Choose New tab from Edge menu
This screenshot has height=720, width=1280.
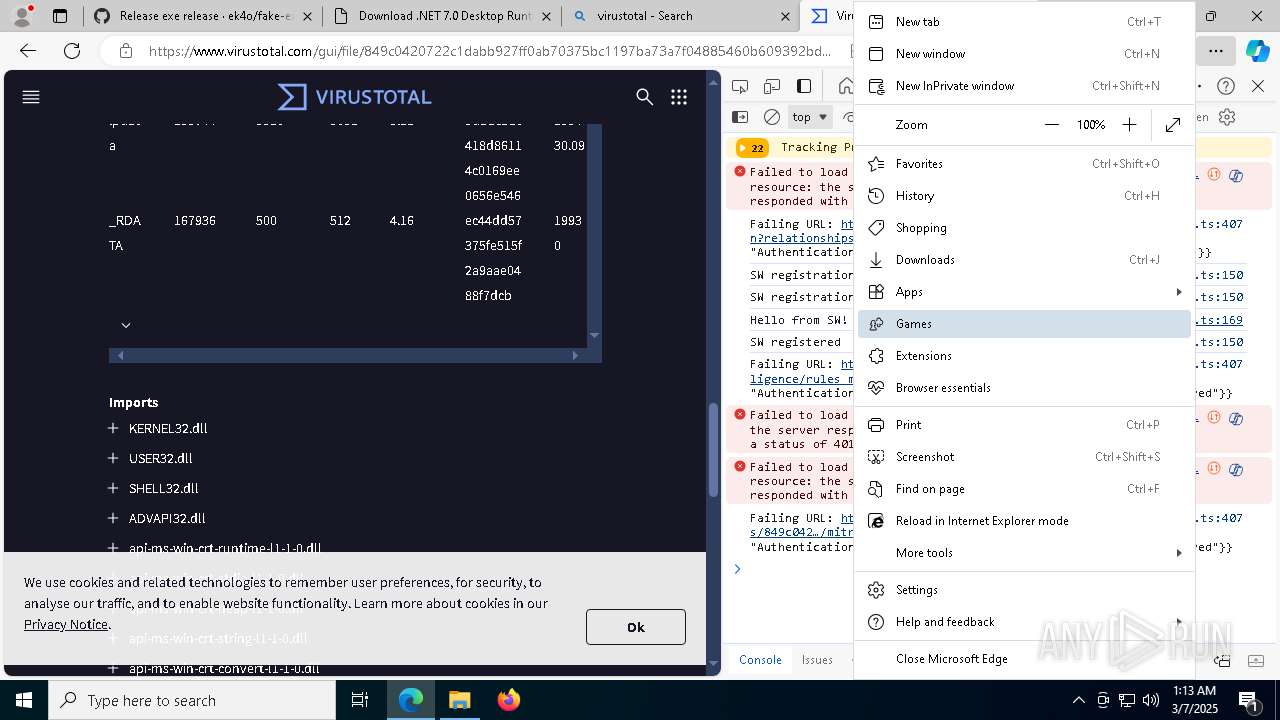pos(1024,22)
